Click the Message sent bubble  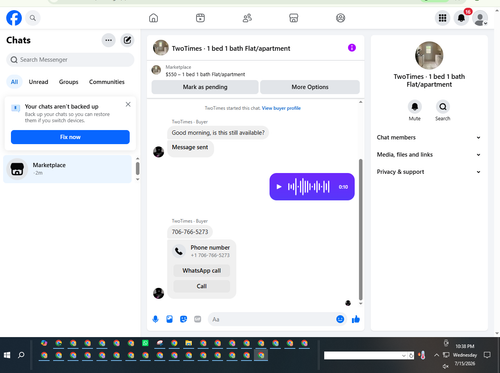pyautogui.click(x=190, y=148)
